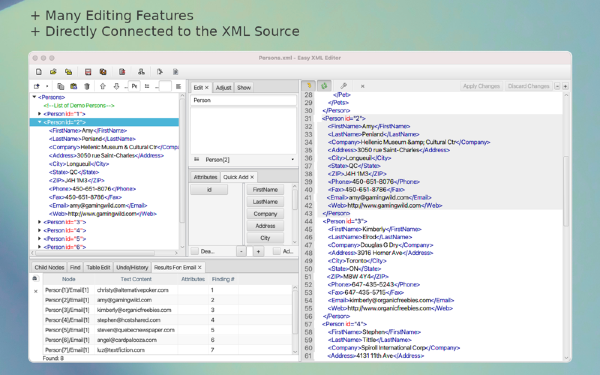This screenshot has height=375, width=600.
Task: Click the document icon with the red mark
Action: (x=122, y=72)
